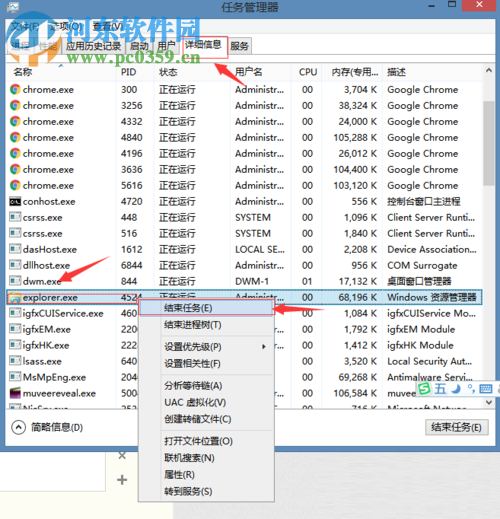Screen dimensions: 500x519
Task: Choose 联机搜索(N) from the context menu
Action: point(206,458)
